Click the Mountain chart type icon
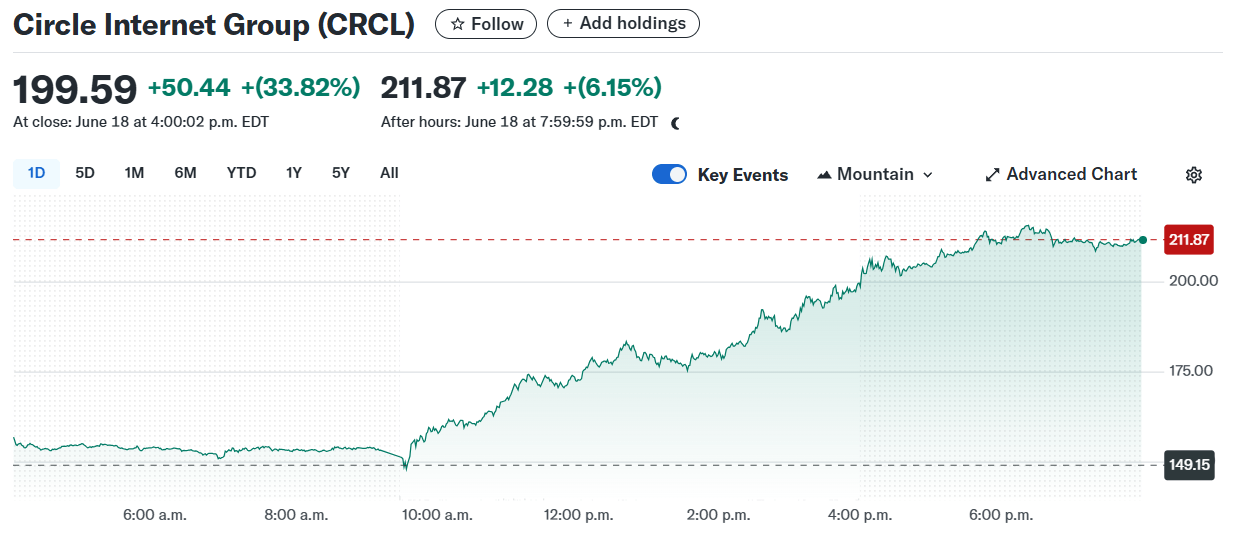The width and height of the screenshot is (1233, 550). pyautogui.click(x=824, y=175)
